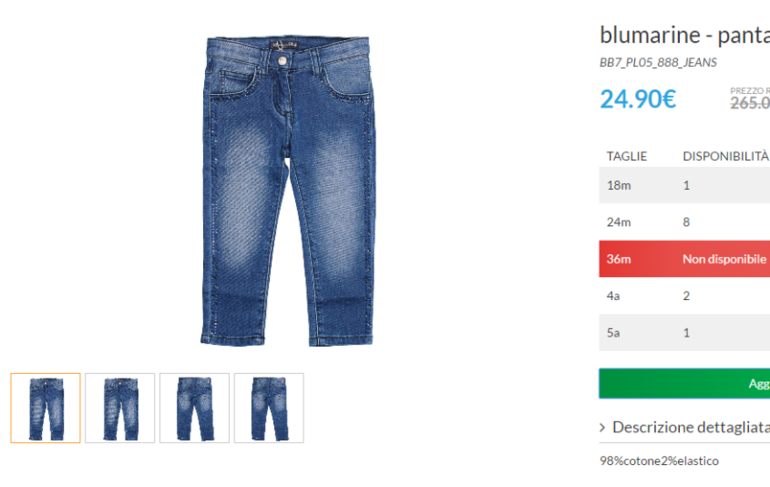This screenshot has height=487, width=770.
Task: Click the DISPONIBILITÀ column header
Action: (726, 156)
